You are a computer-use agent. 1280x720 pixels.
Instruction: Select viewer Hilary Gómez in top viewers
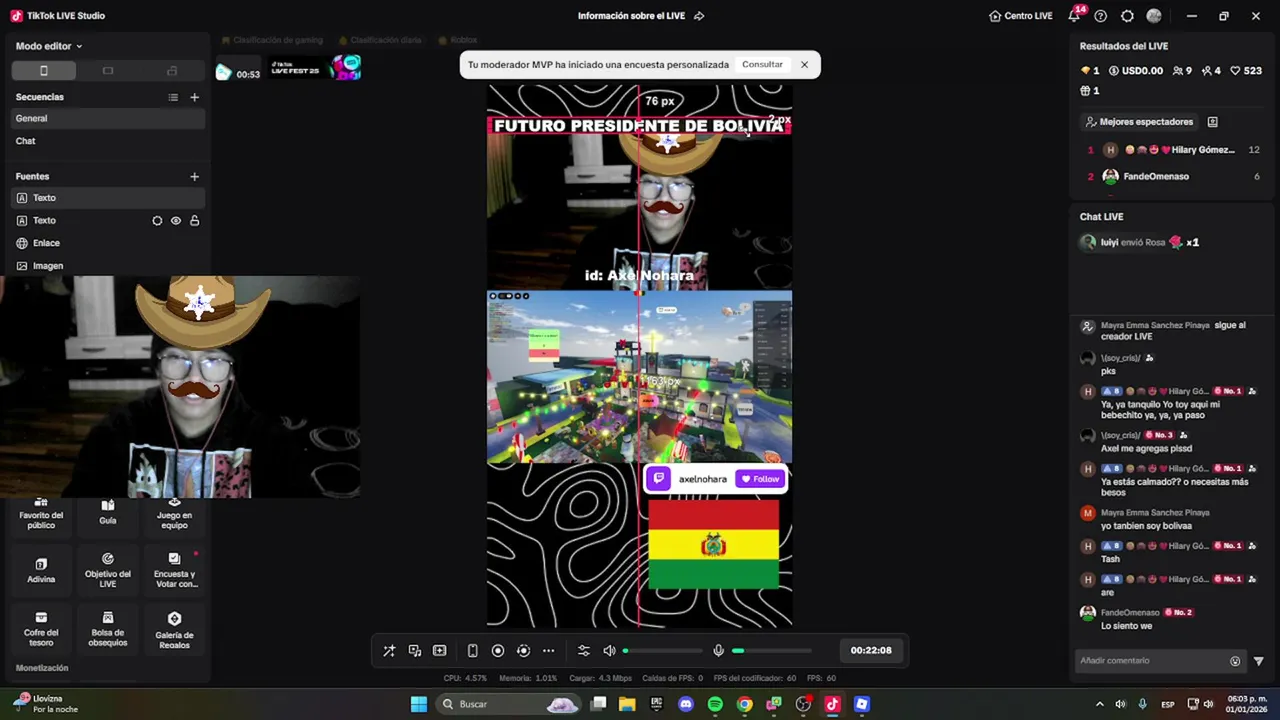(1172, 150)
